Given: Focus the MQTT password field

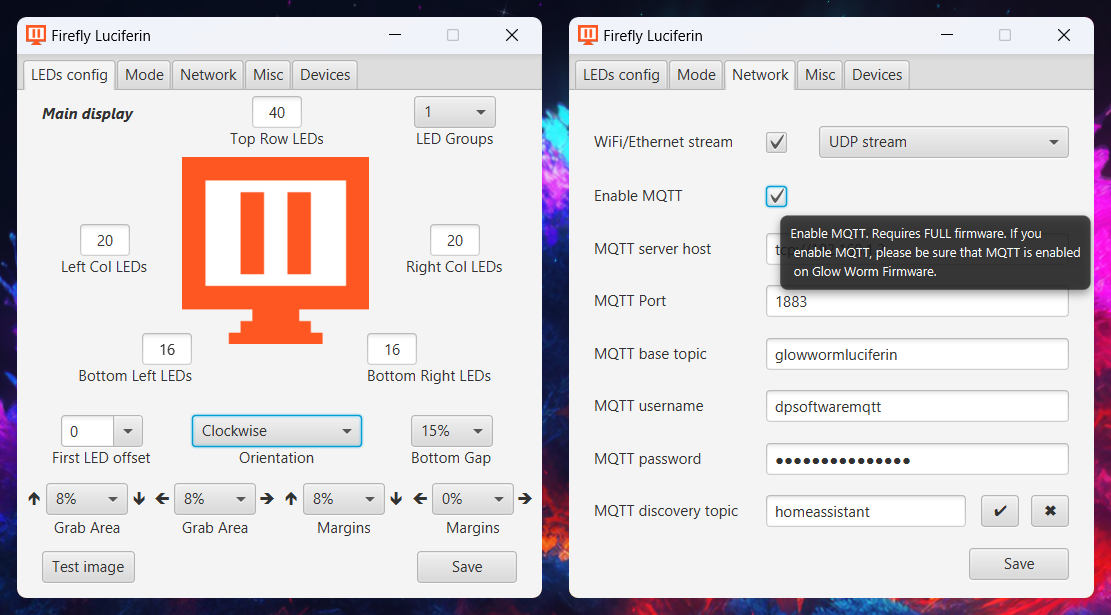Looking at the screenshot, I should point(917,459).
